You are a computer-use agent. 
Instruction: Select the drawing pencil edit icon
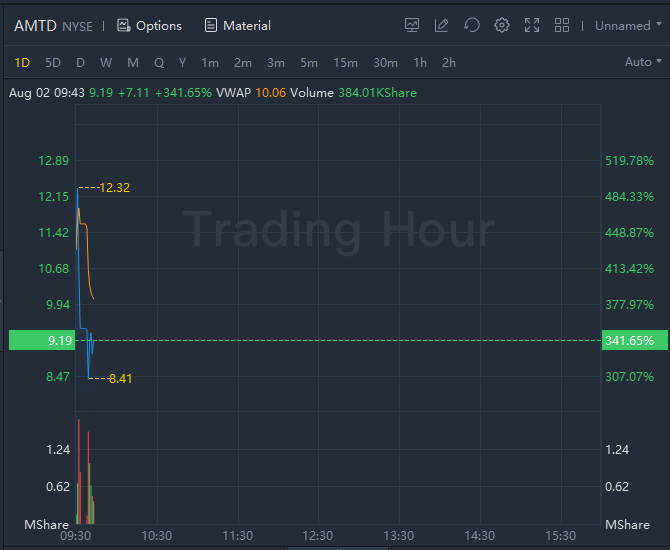pyautogui.click(x=441, y=25)
